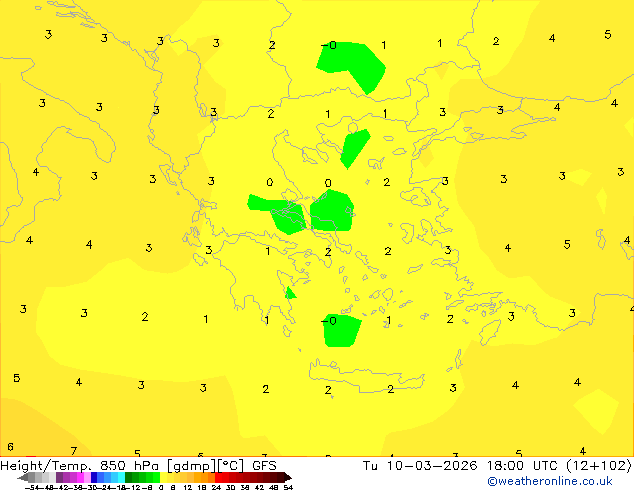This screenshot has width=634, height=490.
Task: Click the dark right arrow of color scale
Action: pos(288,477)
